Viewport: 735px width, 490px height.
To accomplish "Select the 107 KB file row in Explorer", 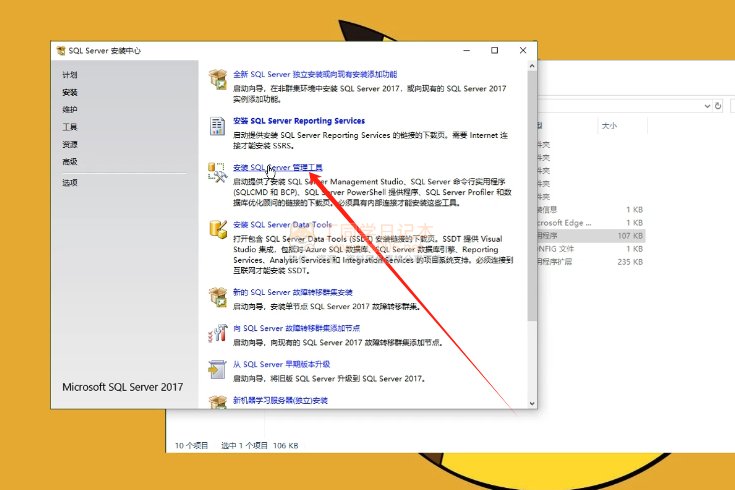I will coord(591,235).
